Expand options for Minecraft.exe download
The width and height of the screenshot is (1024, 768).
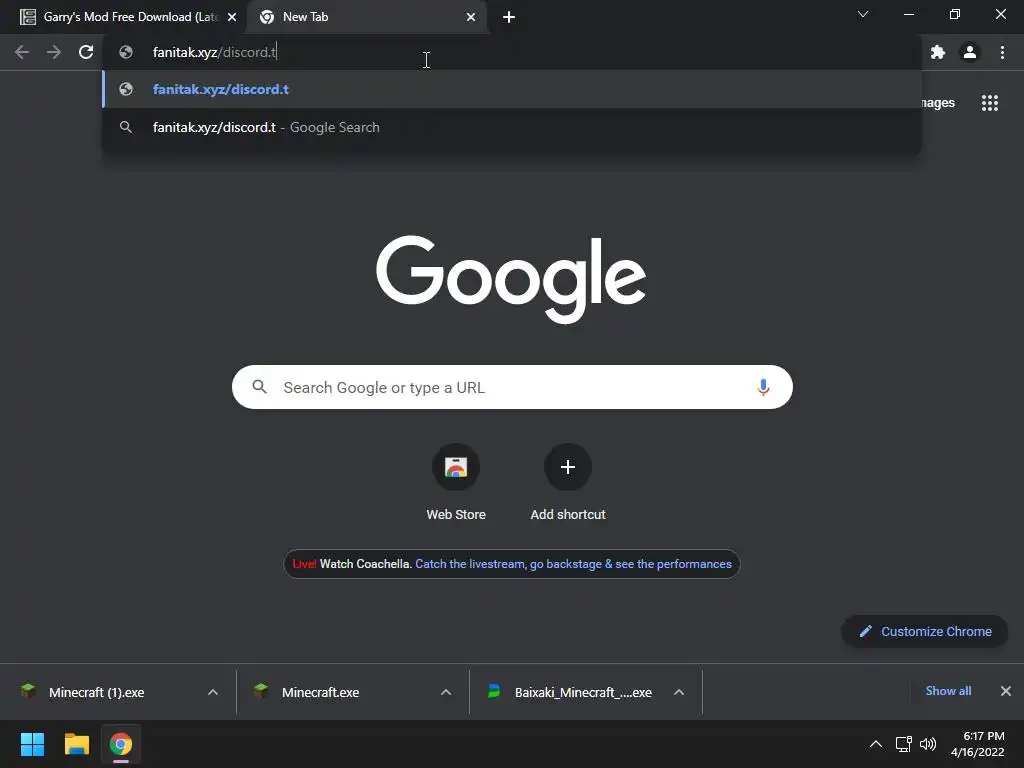(x=446, y=692)
